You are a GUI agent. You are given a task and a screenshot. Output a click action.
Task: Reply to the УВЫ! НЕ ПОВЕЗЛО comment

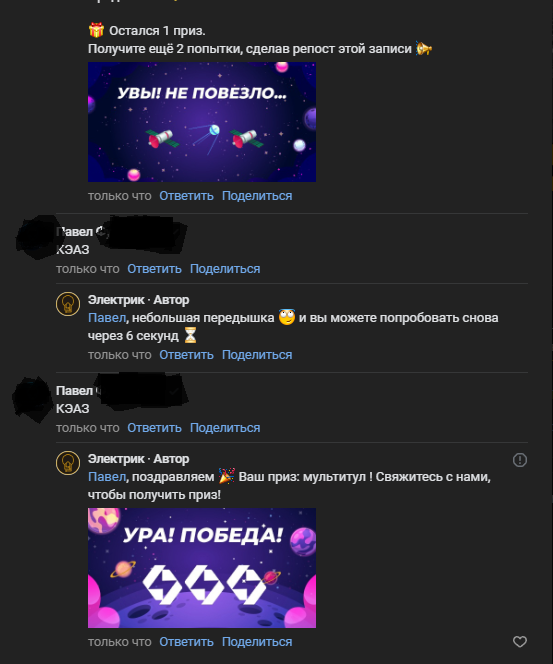[186, 196]
